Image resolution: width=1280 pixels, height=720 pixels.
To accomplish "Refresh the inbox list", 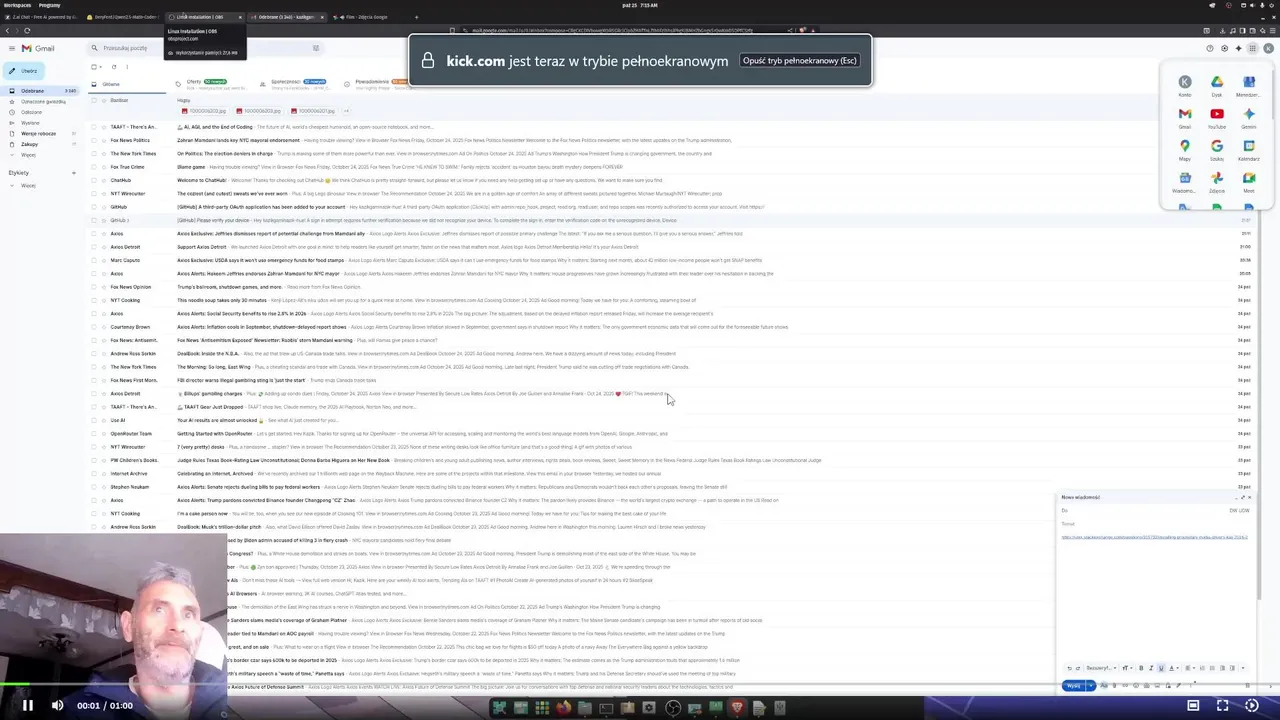I will pyautogui.click(x=114, y=67).
